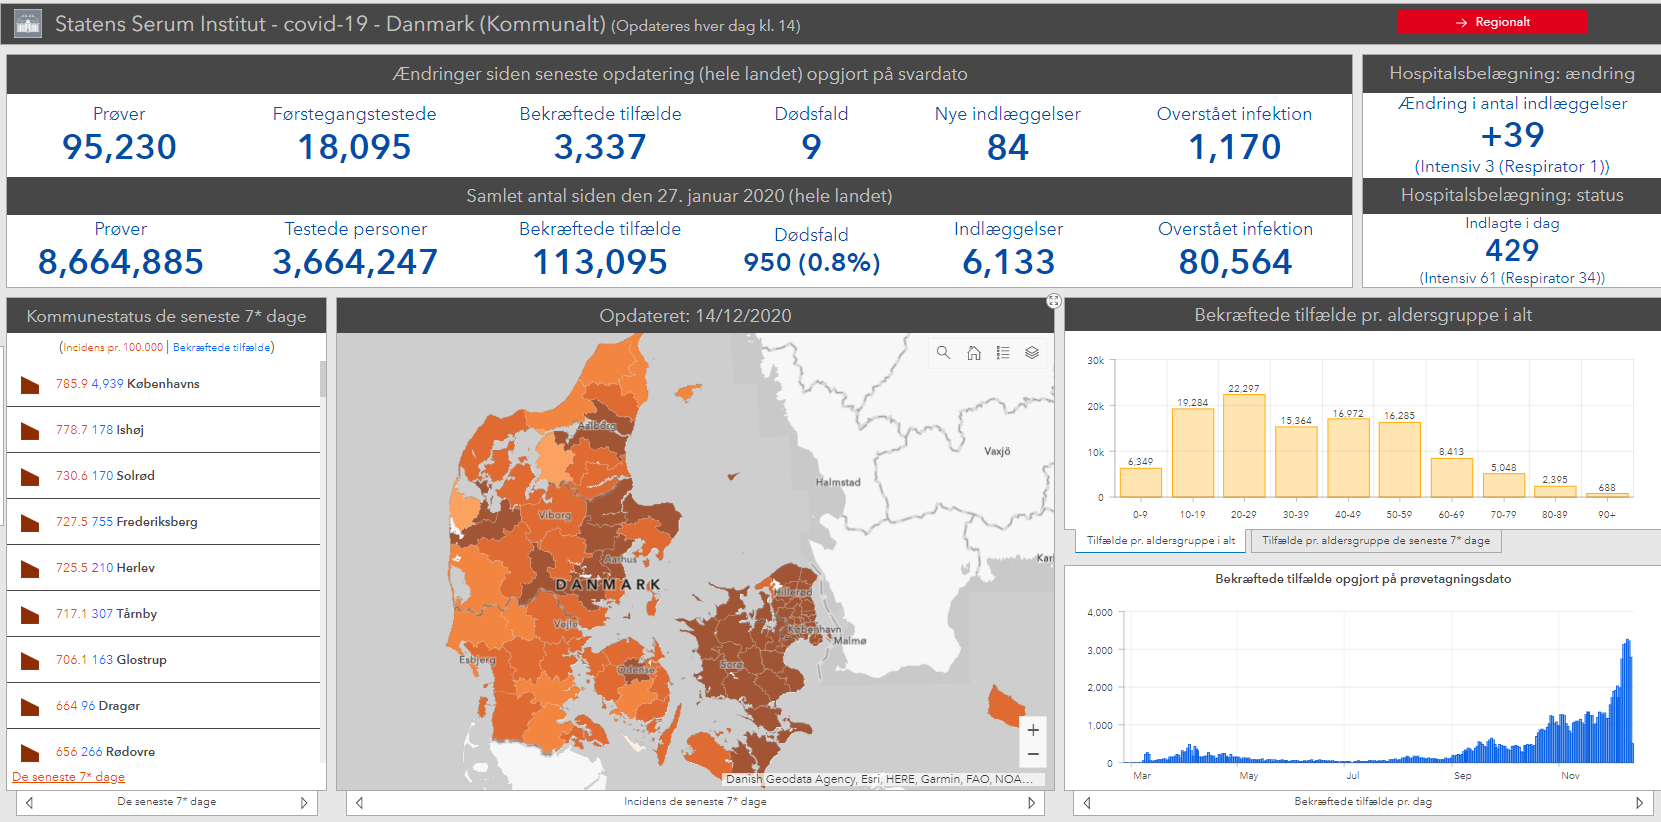Select Københavns in the municipality list

coord(163,384)
